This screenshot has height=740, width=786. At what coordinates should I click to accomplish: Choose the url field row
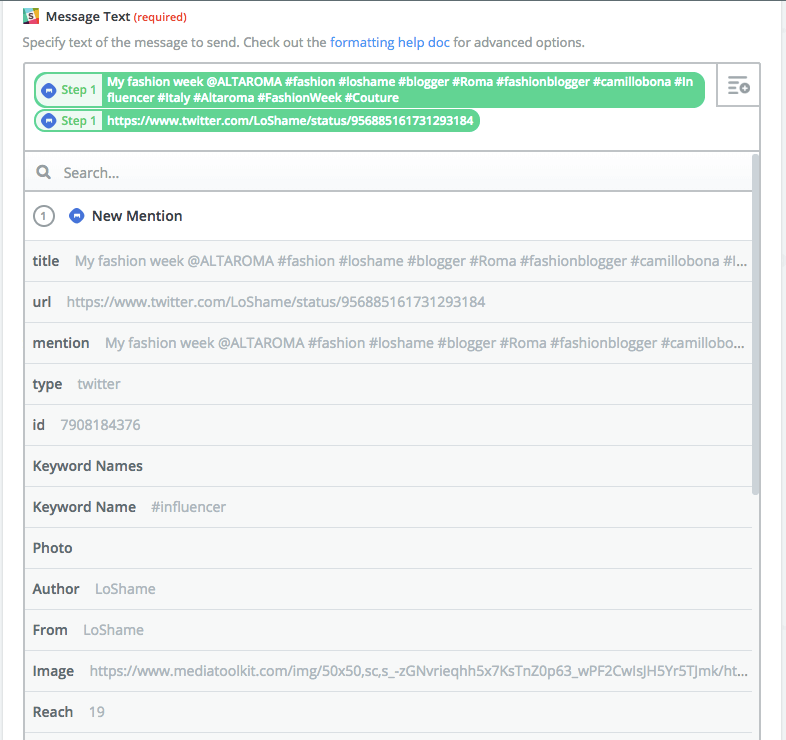pos(388,302)
